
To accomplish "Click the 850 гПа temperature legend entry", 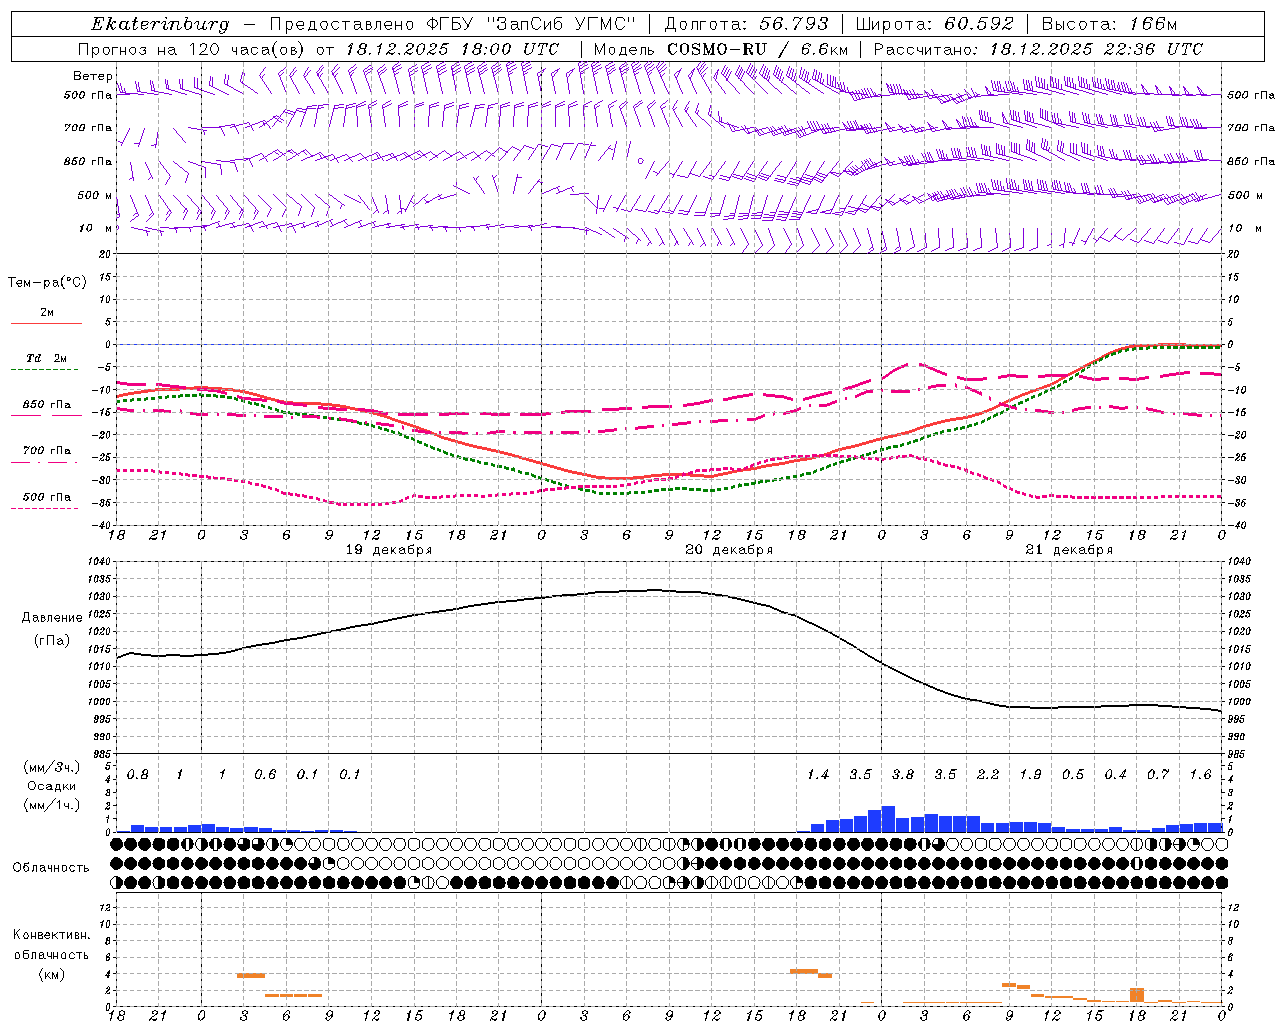I will pos(47,405).
